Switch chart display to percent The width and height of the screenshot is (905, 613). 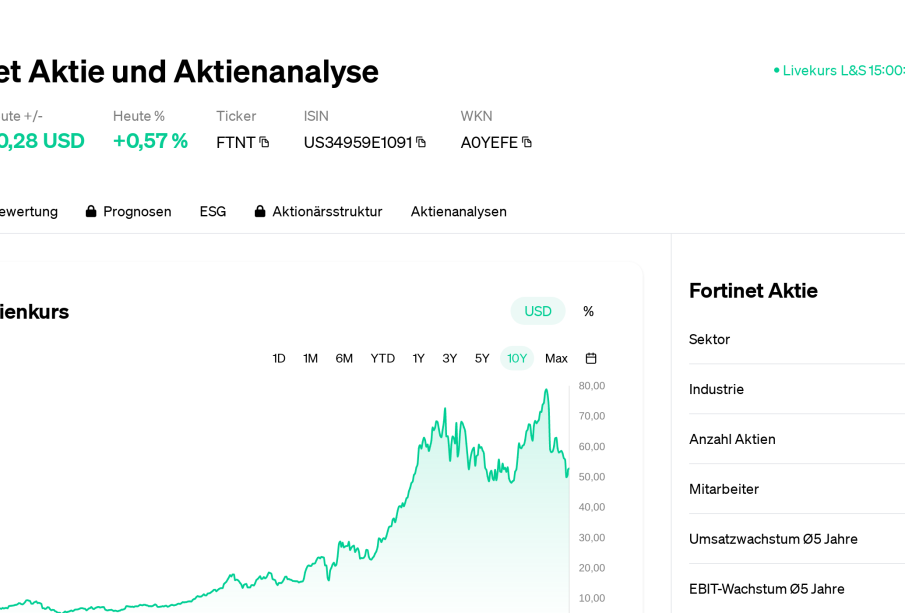click(589, 311)
